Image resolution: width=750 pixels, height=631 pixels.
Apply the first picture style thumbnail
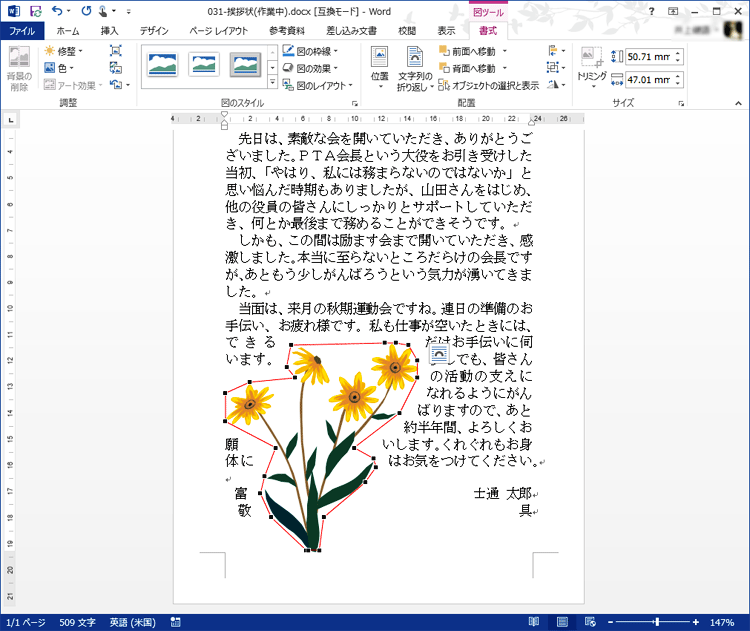point(163,65)
